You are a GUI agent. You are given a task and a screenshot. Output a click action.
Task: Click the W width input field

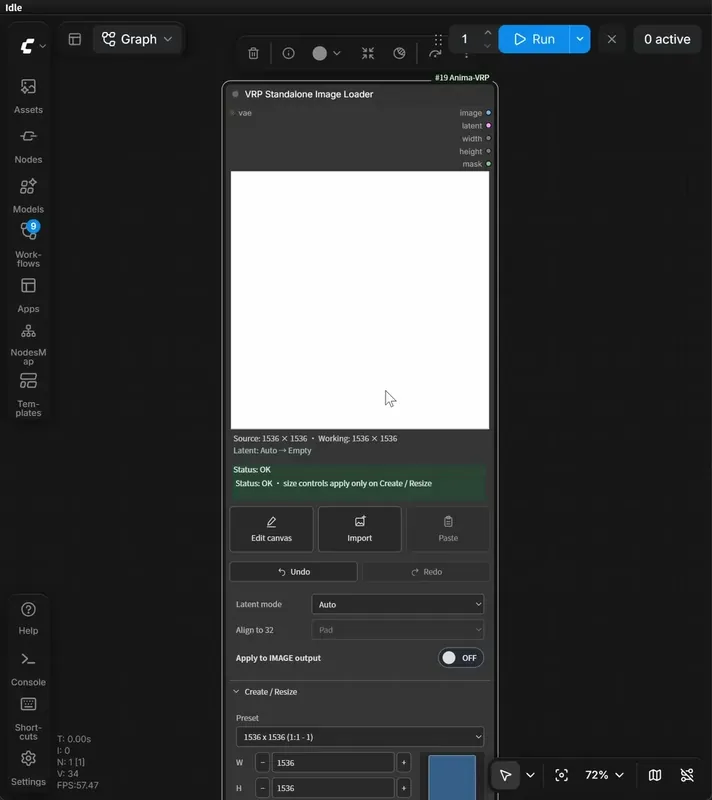pos(333,763)
